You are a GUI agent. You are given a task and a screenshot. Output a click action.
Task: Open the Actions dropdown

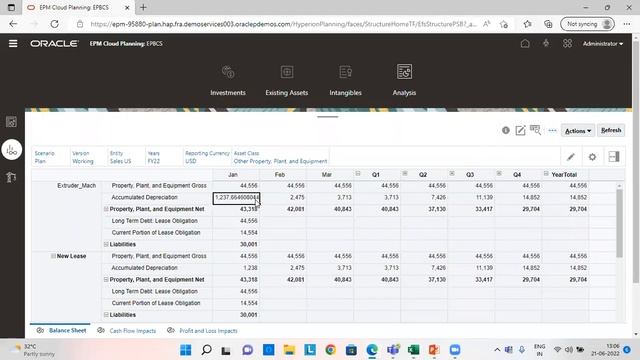[x=578, y=131]
